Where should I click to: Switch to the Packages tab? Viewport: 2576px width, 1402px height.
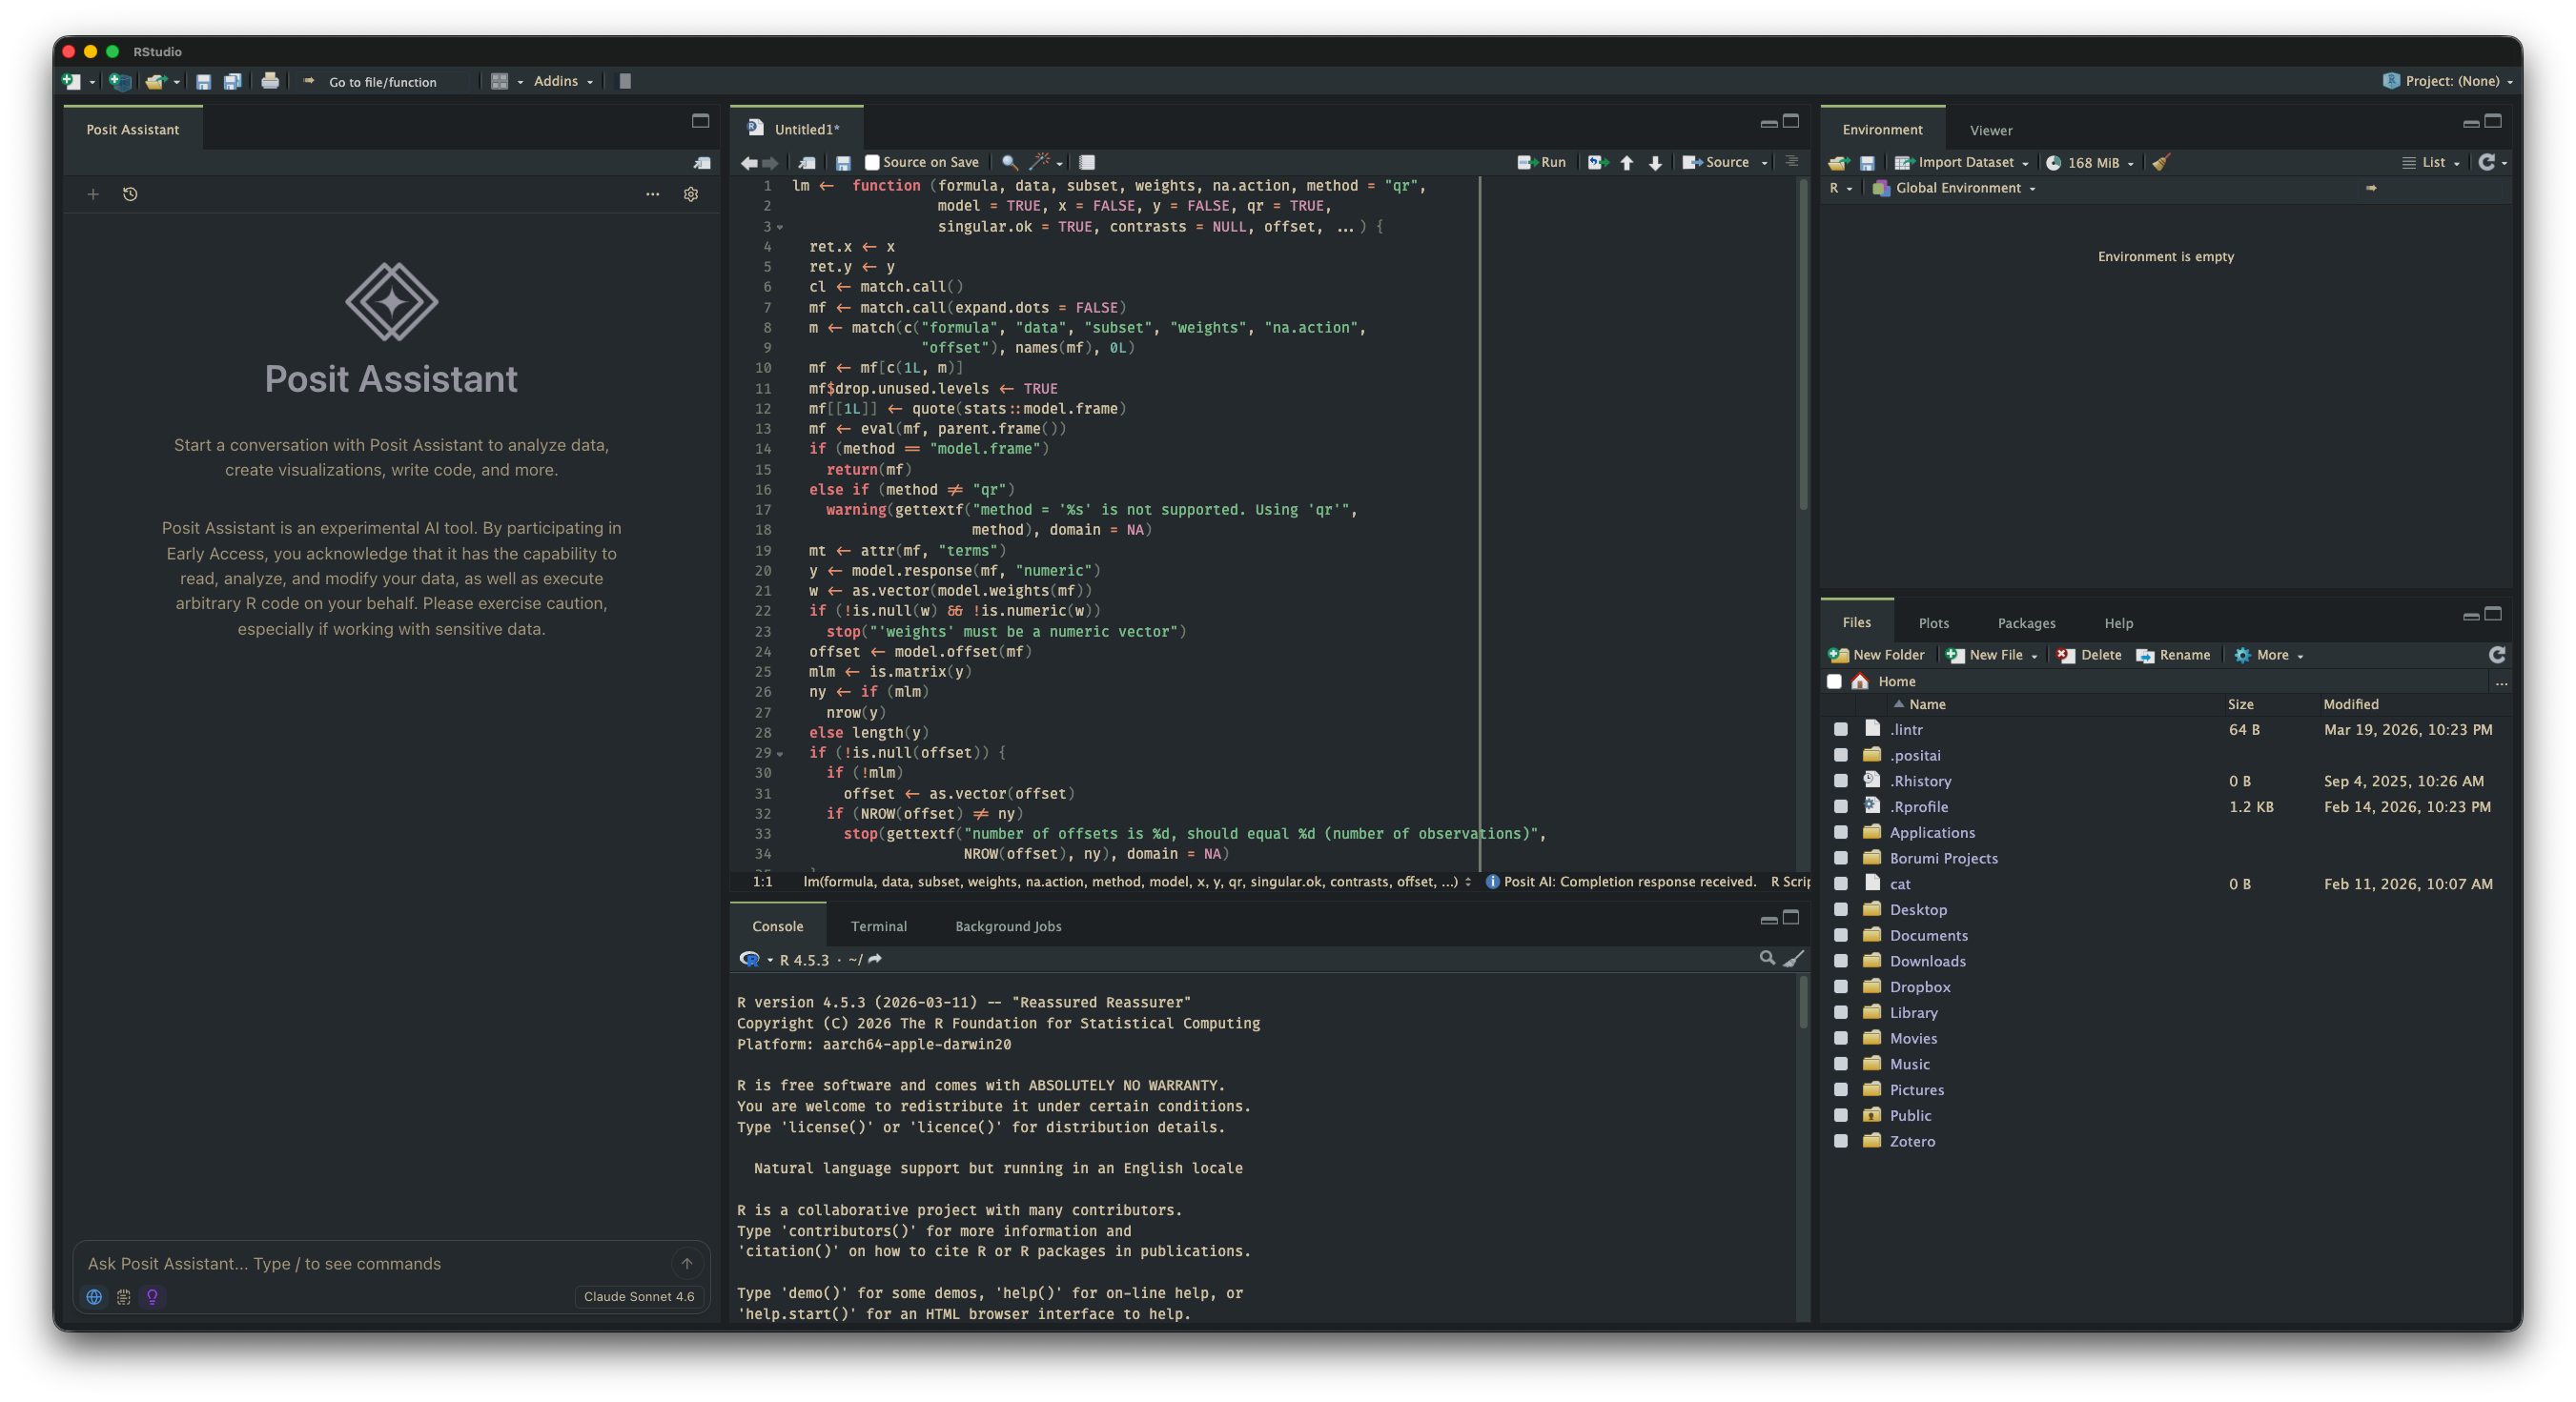pos(2026,623)
